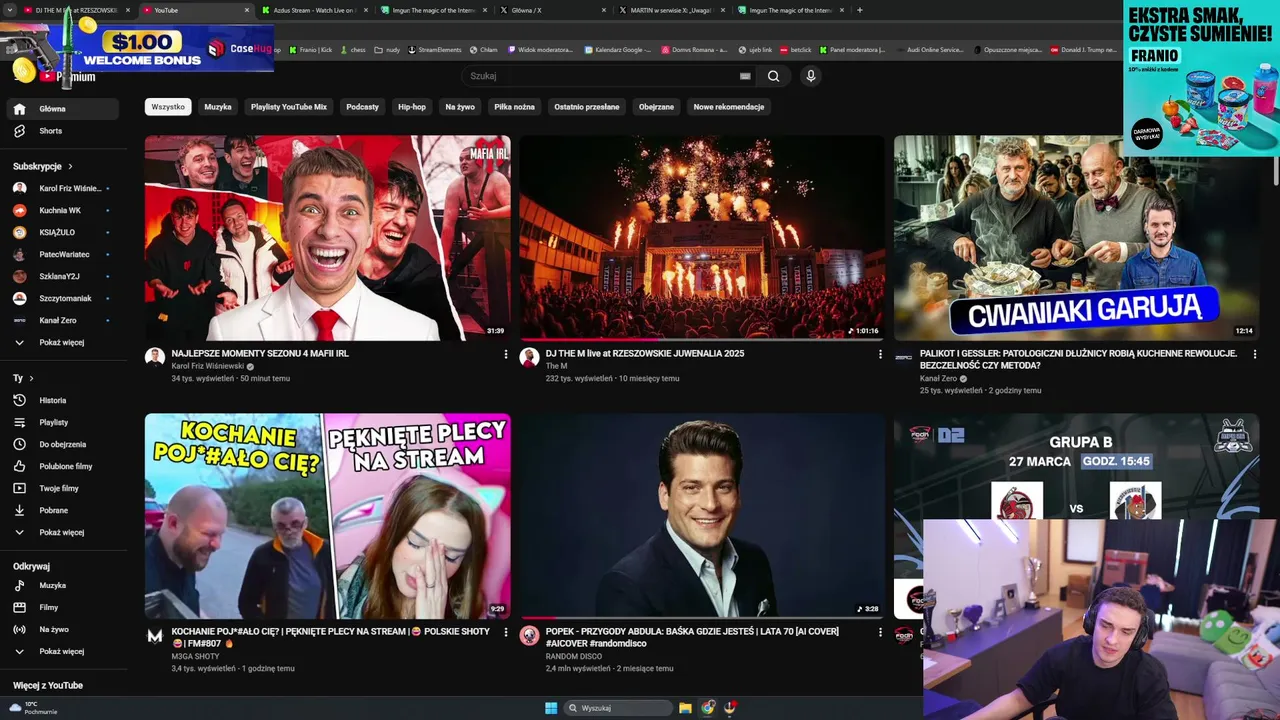
Task: Open the Do obejrzenia clock icon
Action: click(19, 444)
